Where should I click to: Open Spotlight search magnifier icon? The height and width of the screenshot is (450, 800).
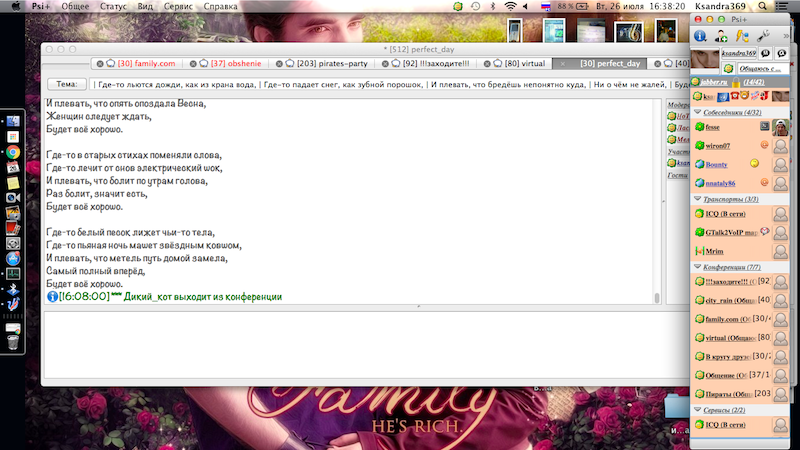tap(762, 6)
